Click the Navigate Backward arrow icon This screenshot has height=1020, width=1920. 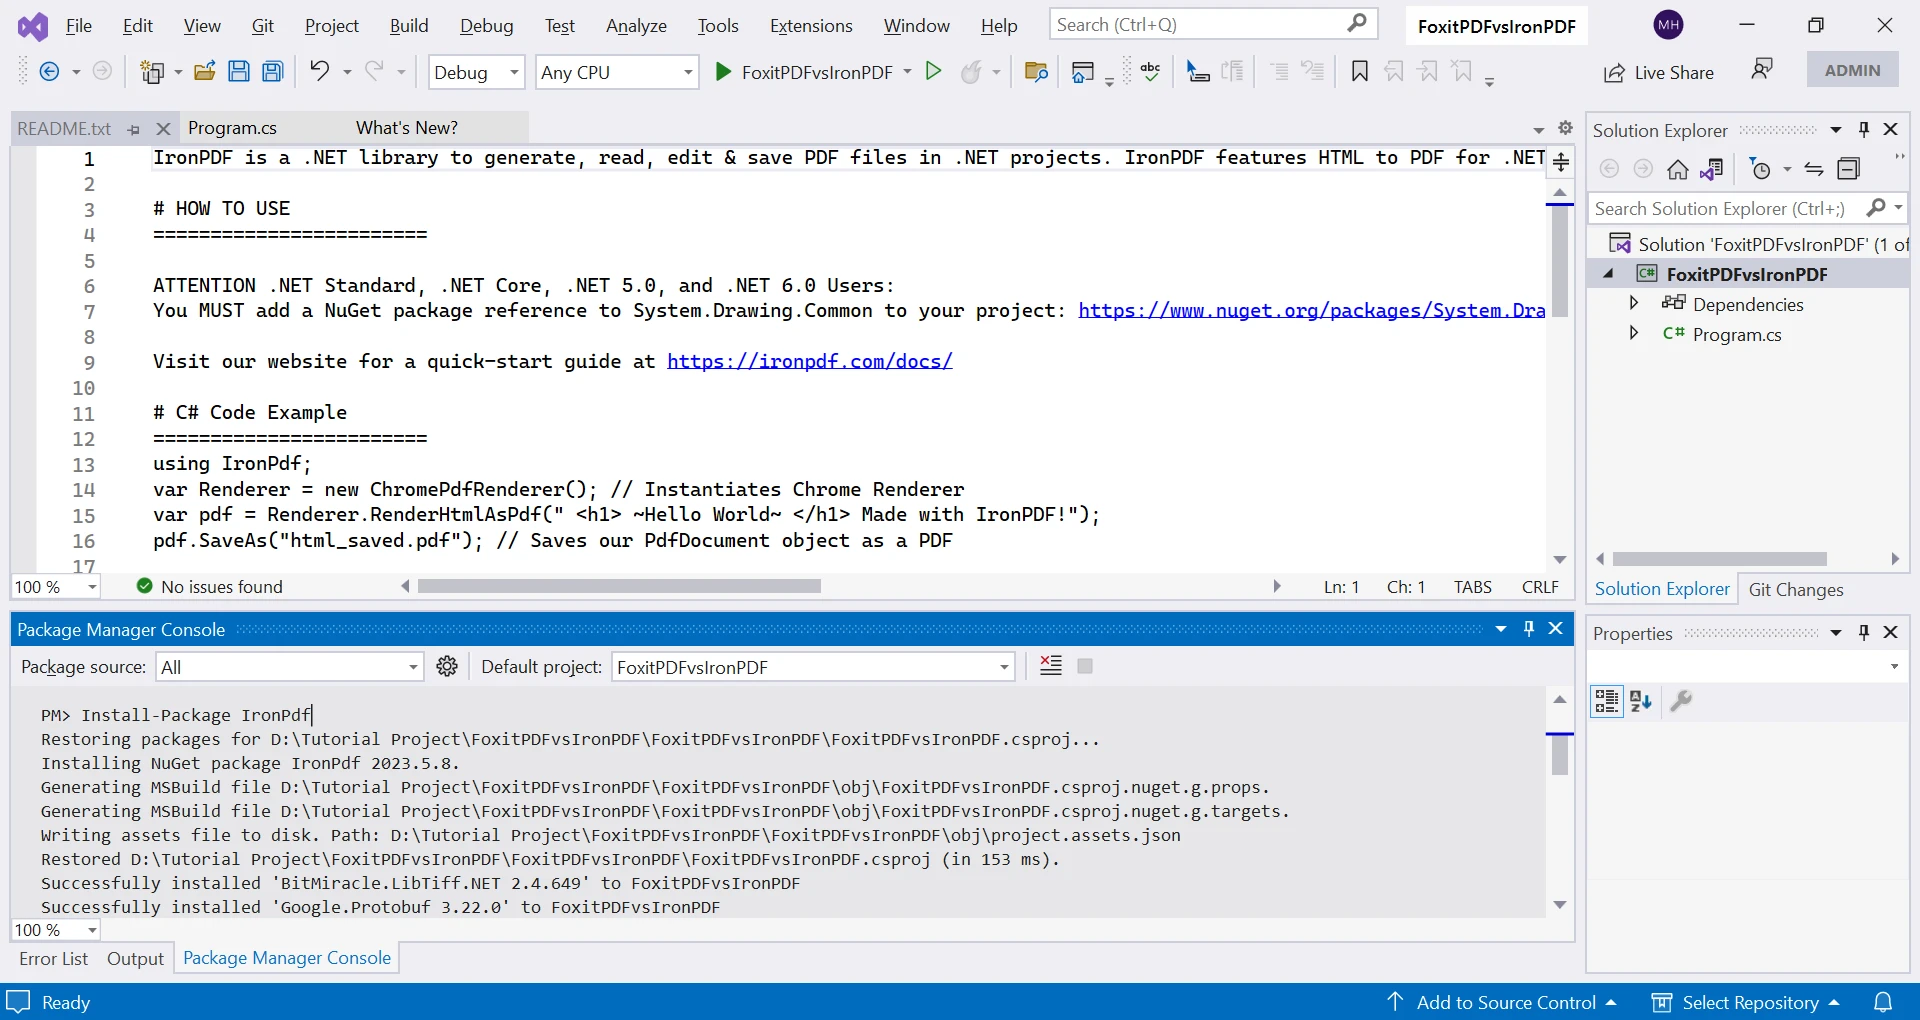tap(48, 71)
